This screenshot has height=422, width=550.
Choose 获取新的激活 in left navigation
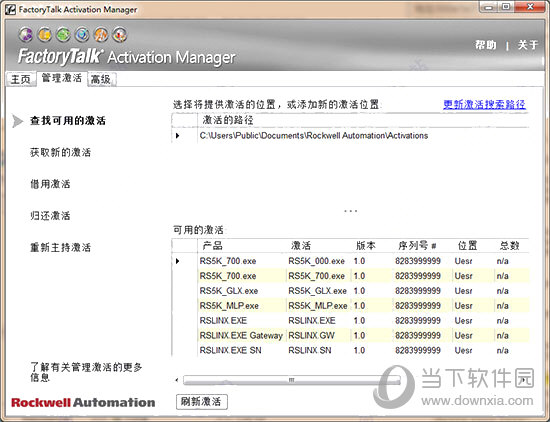pos(60,152)
